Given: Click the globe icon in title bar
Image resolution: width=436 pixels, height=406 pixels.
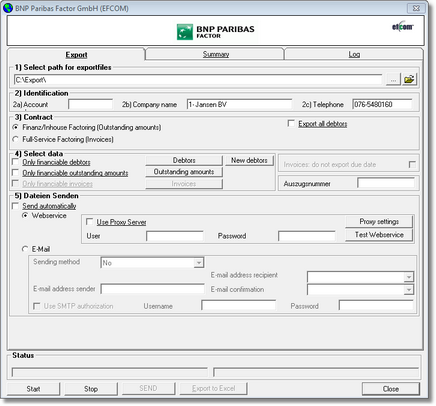Looking at the screenshot, I should (8, 8).
